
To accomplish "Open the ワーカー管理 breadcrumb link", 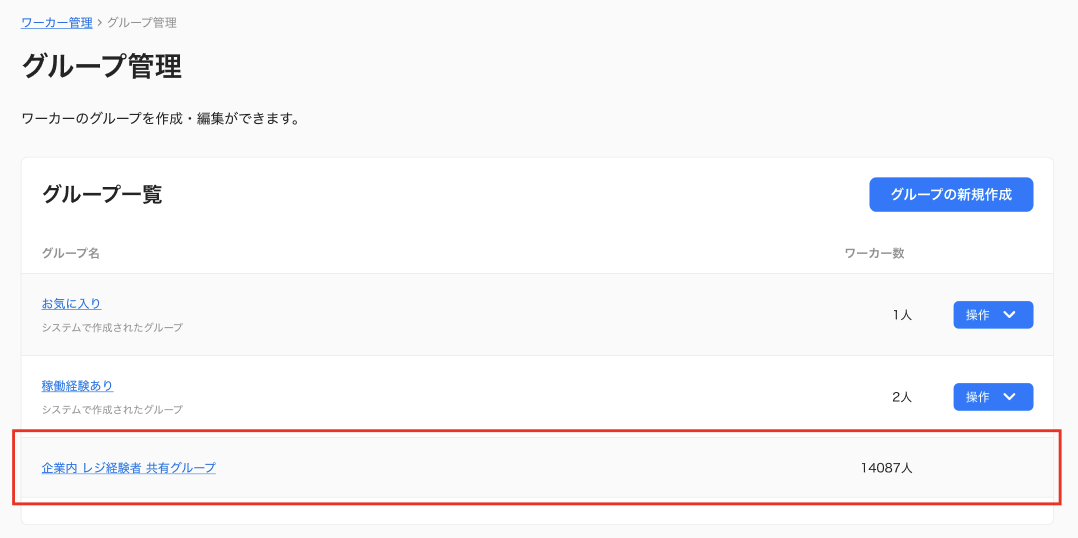I will (57, 23).
